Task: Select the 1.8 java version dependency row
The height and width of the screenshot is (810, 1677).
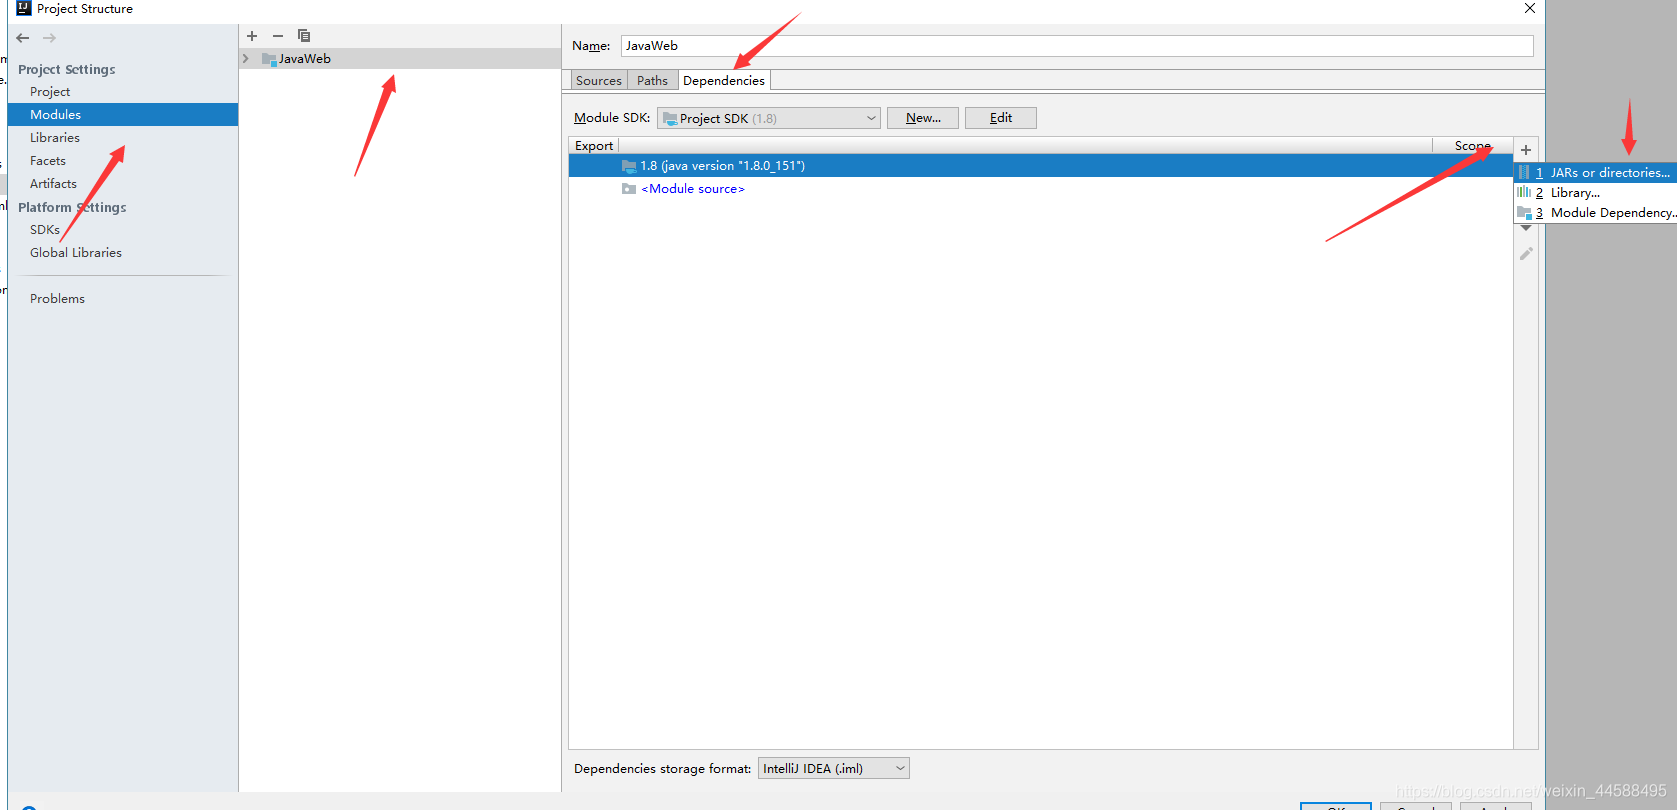Action: pyautogui.click(x=1040, y=166)
